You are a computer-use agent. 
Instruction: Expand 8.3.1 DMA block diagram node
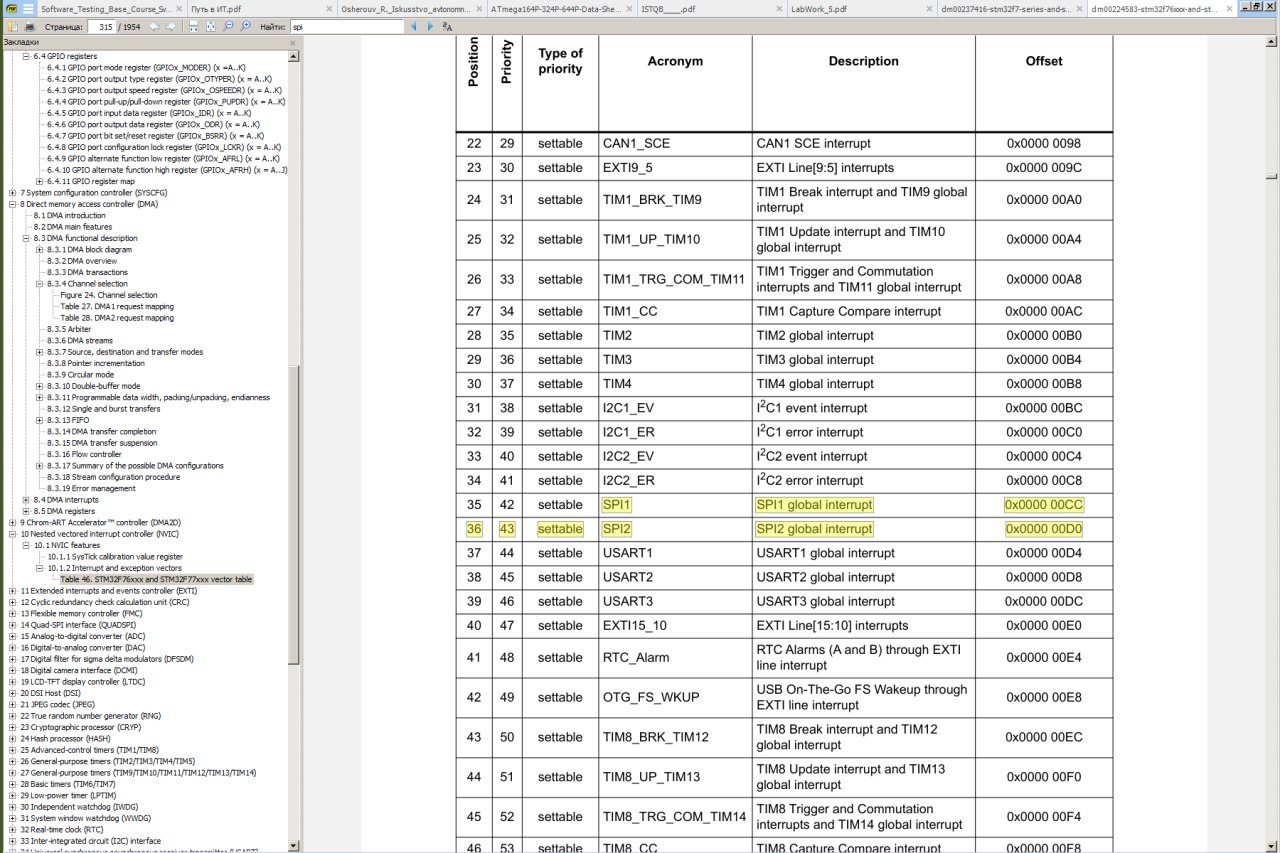click(39, 250)
